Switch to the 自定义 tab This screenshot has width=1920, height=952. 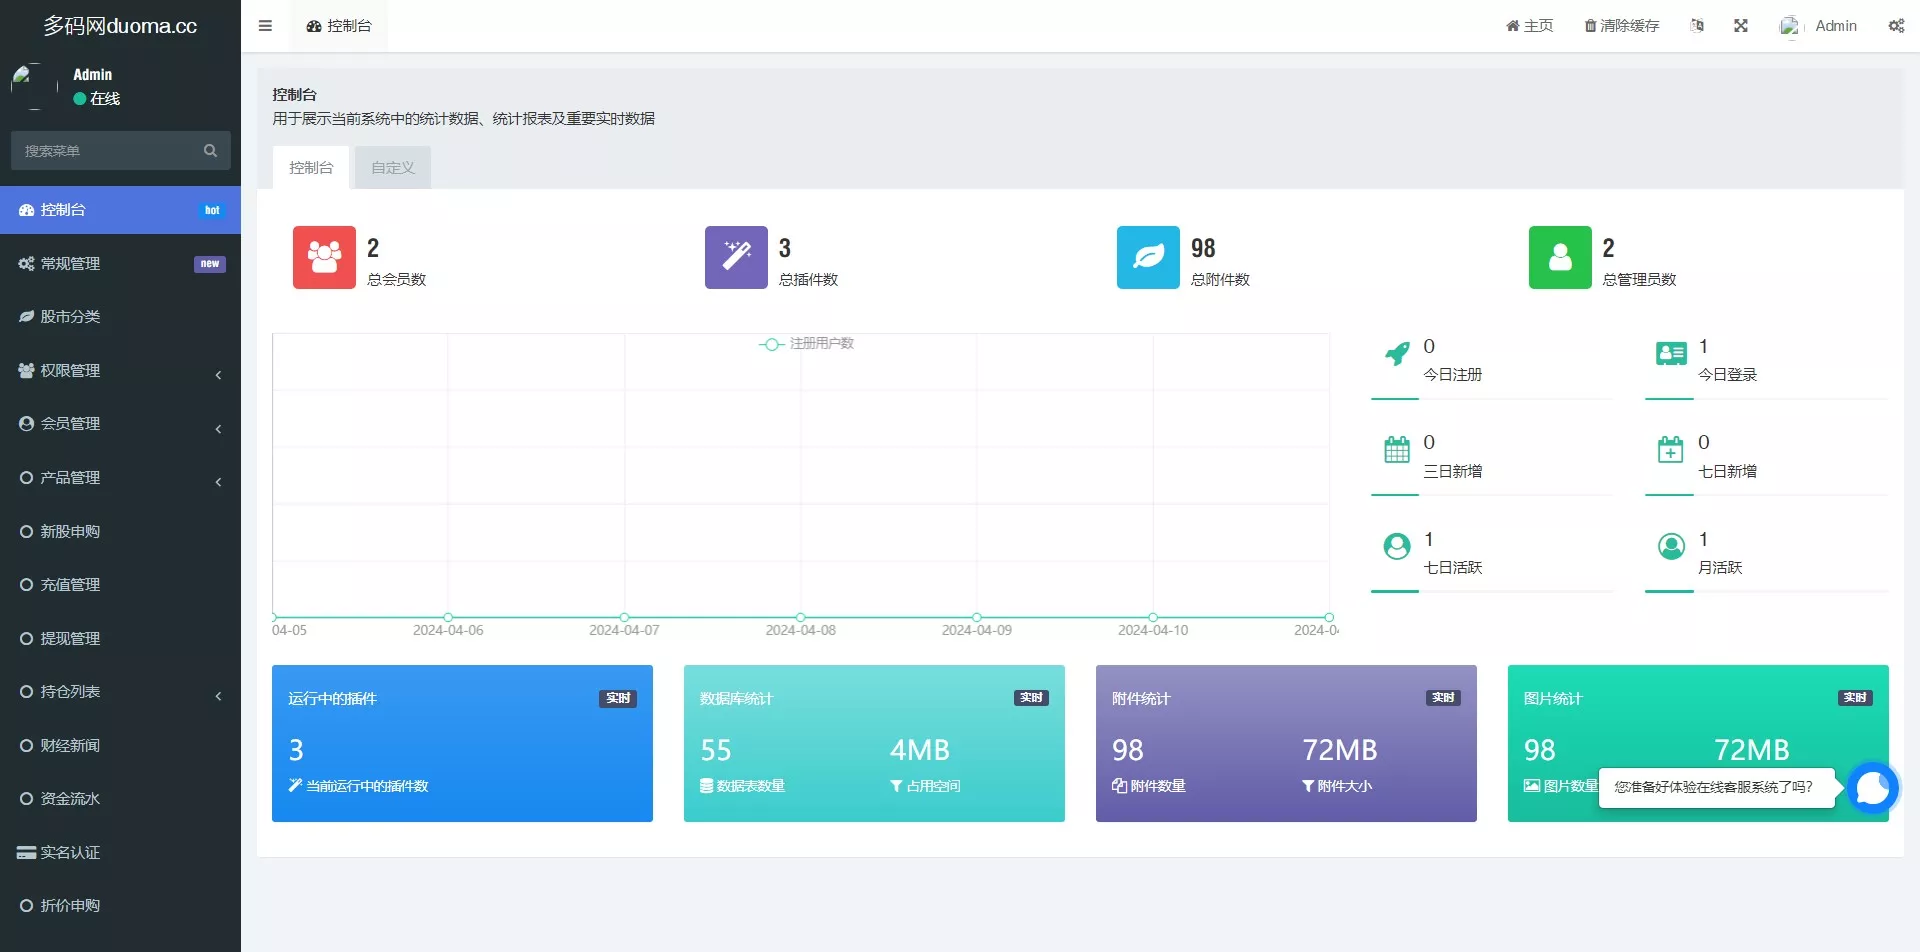(392, 168)
